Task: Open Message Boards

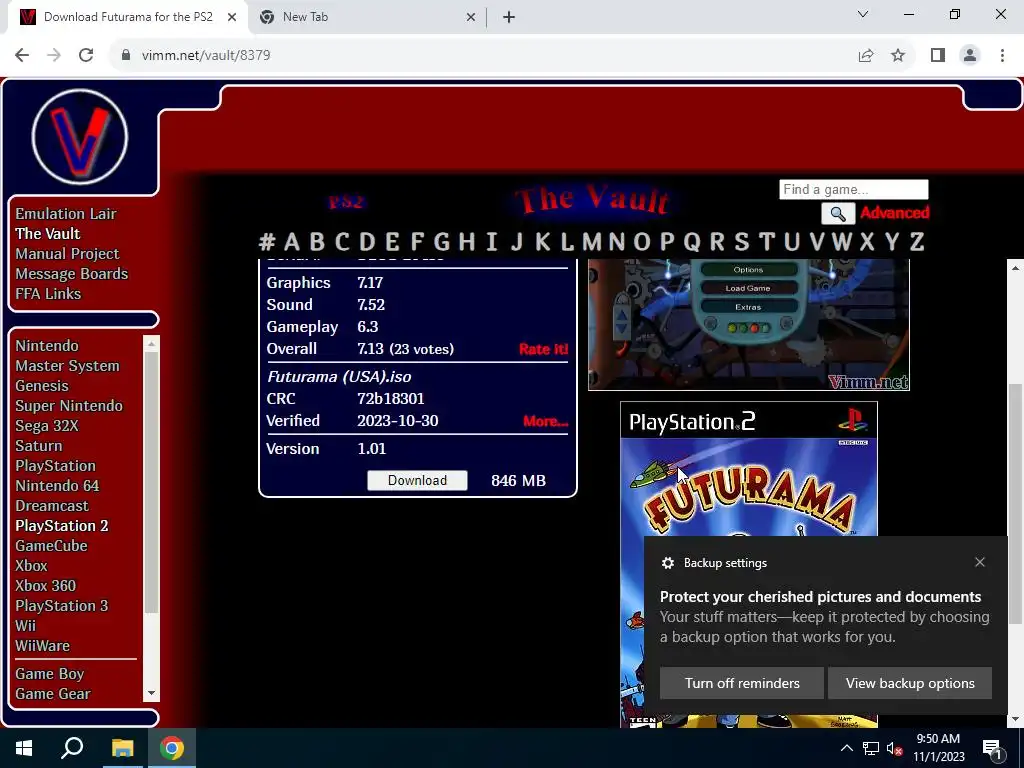Action: 72,274
